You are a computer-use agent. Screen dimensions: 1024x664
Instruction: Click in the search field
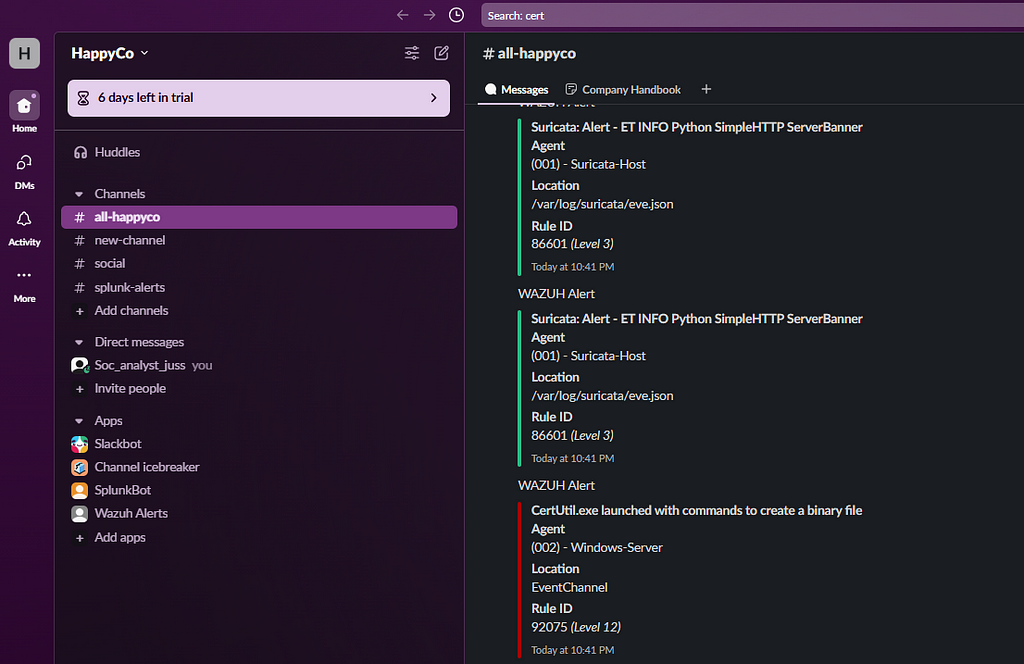752,16
